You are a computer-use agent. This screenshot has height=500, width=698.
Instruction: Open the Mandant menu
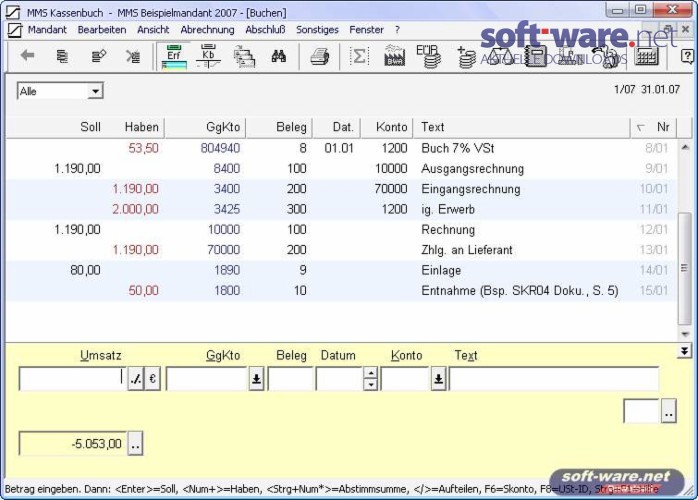click(x=47, y=30)
